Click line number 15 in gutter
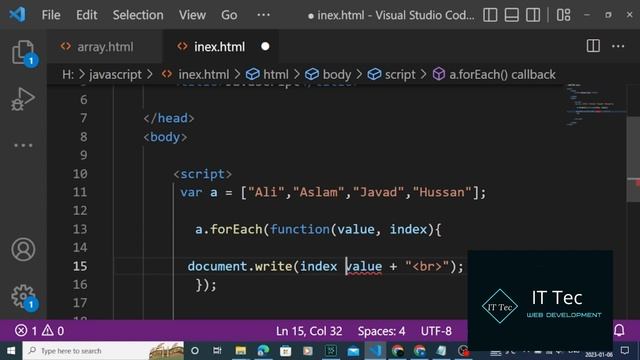The height and width of the screenshot is (360, 640). coord(80,266)
